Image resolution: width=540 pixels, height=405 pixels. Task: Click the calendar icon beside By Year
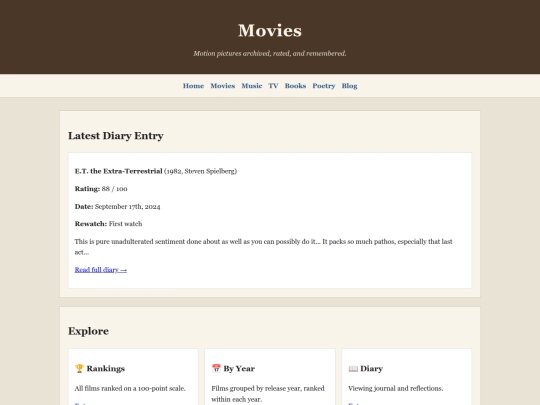click(216, 368)
